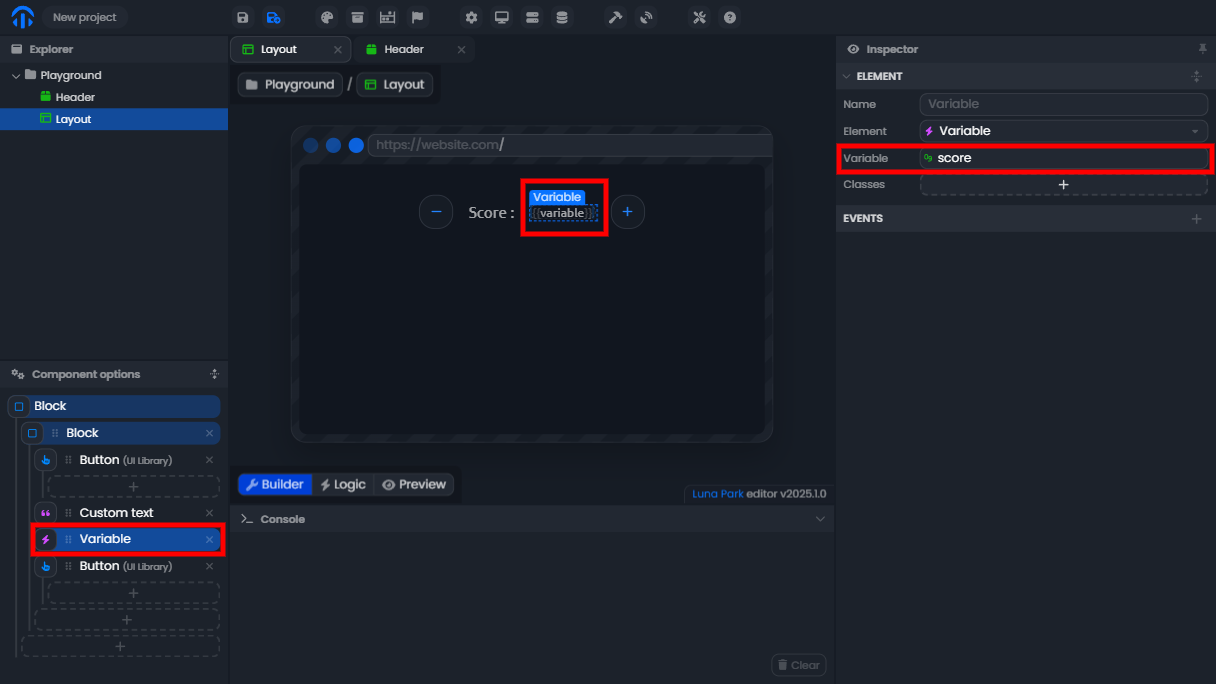Click the plus button on canvas

(628, 212)
